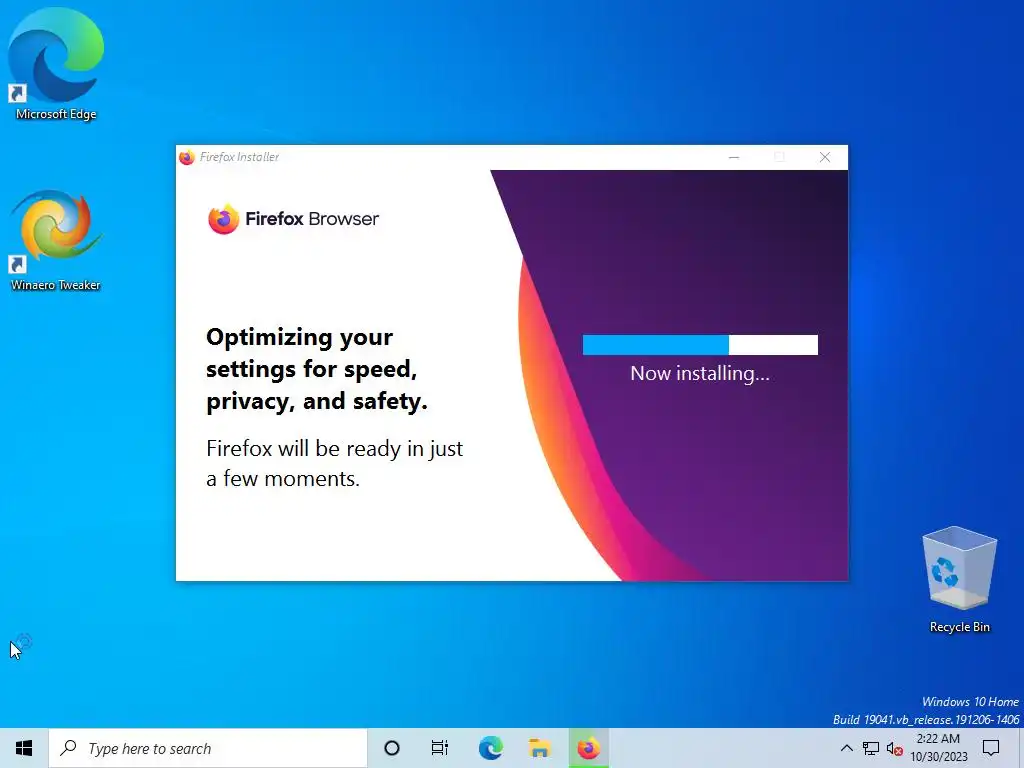This screenshot has height=768, width=1024.
Task: Open the Recycle Bin on desktop
Action: click(959, 579)
